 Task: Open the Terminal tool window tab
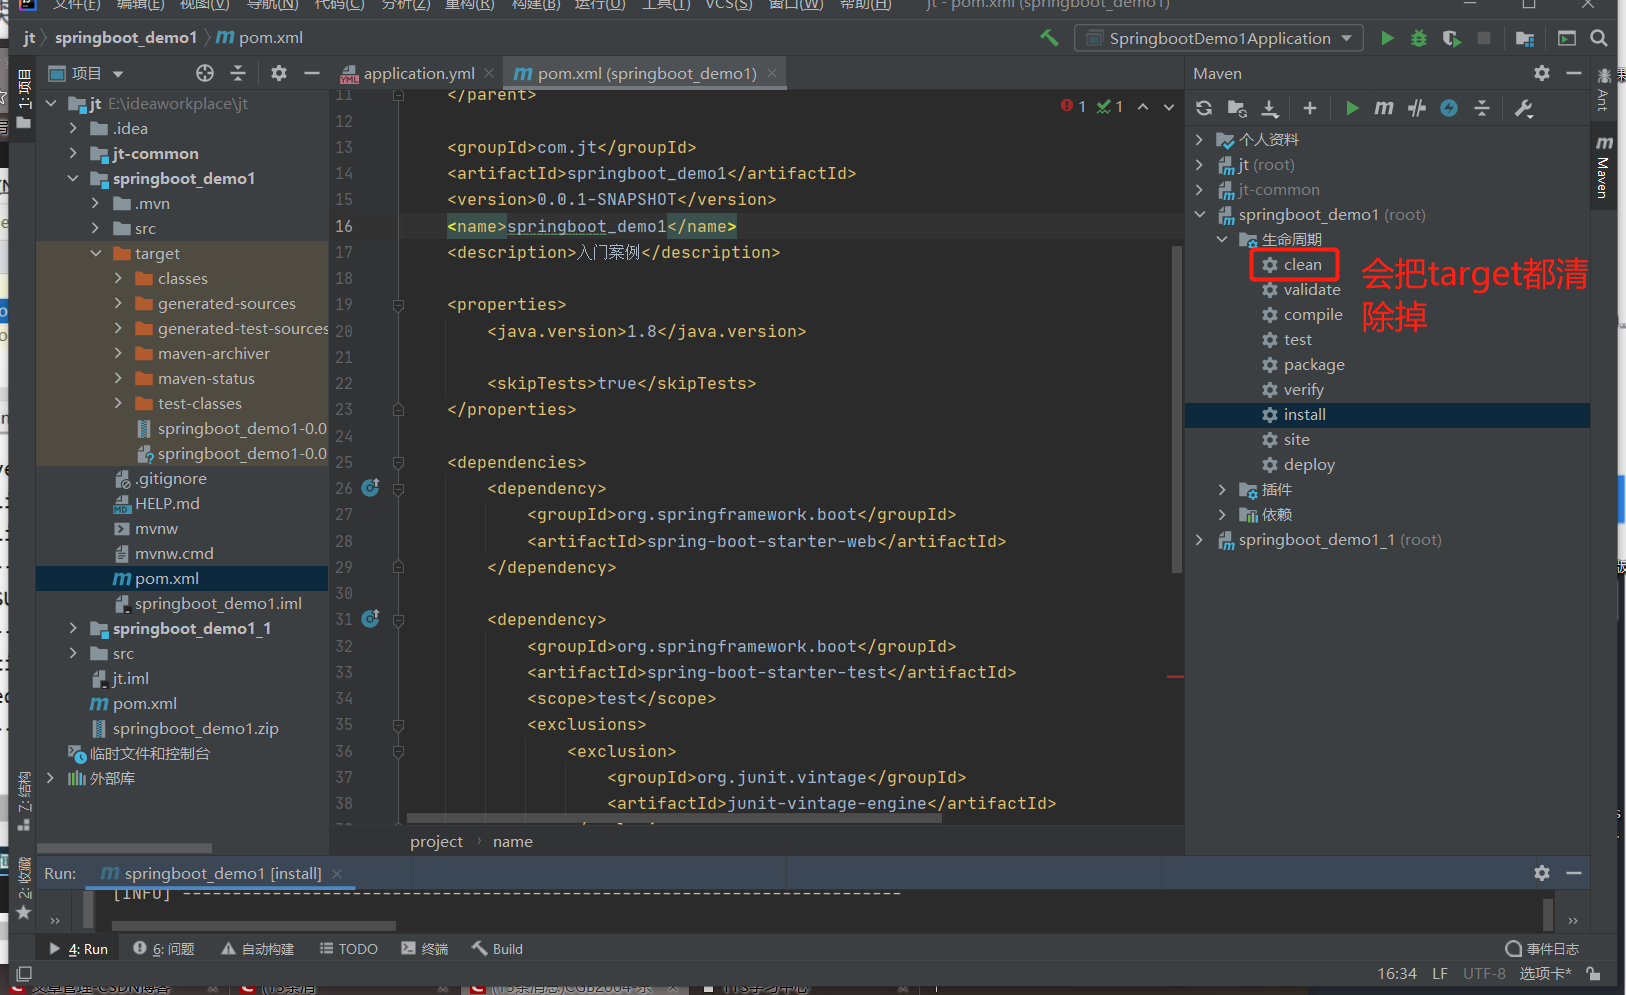point(424,949)
